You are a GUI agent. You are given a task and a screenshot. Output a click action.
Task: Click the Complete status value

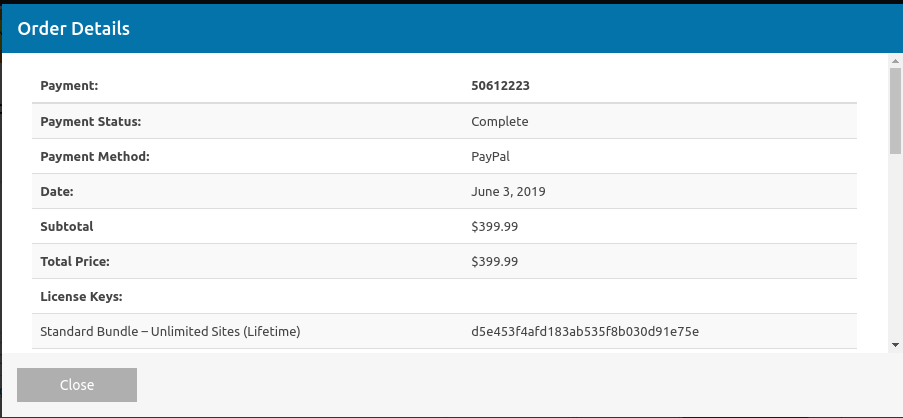point(499,121)
